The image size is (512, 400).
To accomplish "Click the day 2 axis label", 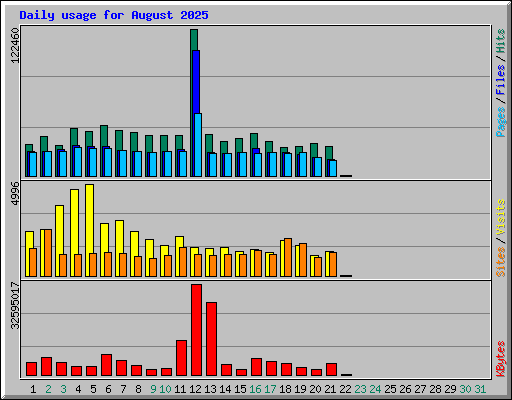I will 48,389.
